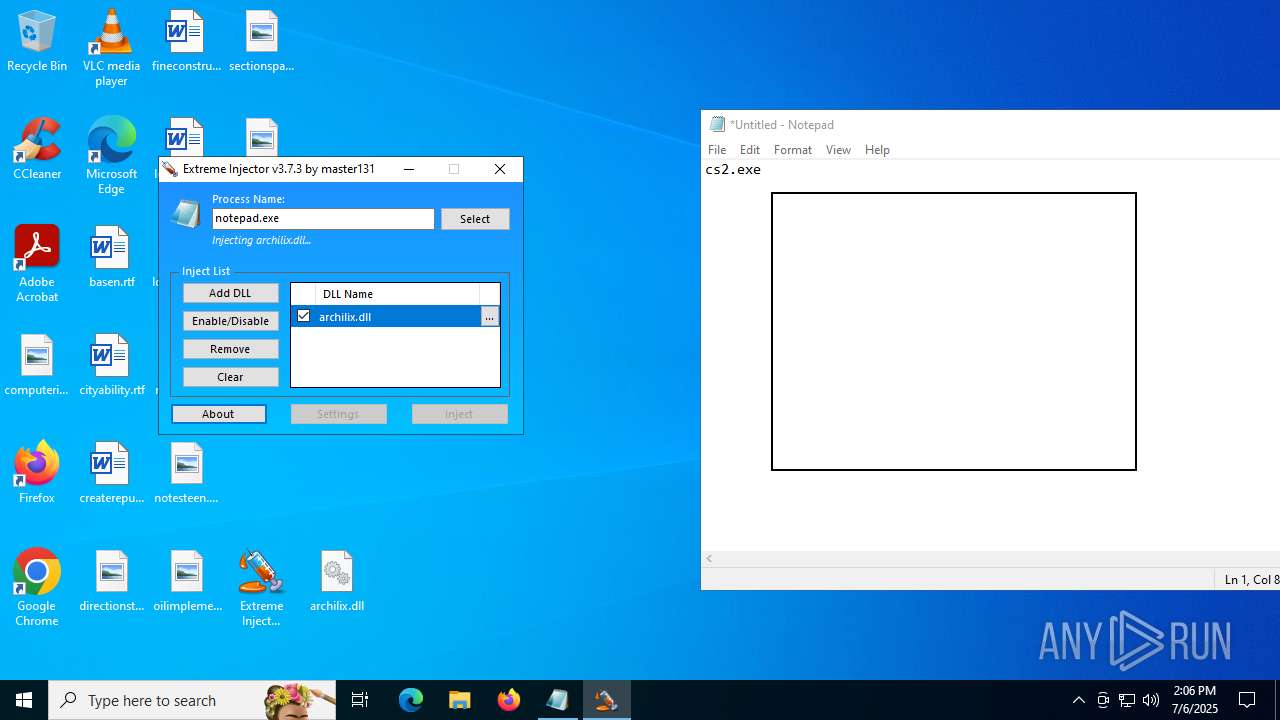Open the network status tray icon
The height and width of the screenshot is (720, 1280).
click(x=1127, y=700)
